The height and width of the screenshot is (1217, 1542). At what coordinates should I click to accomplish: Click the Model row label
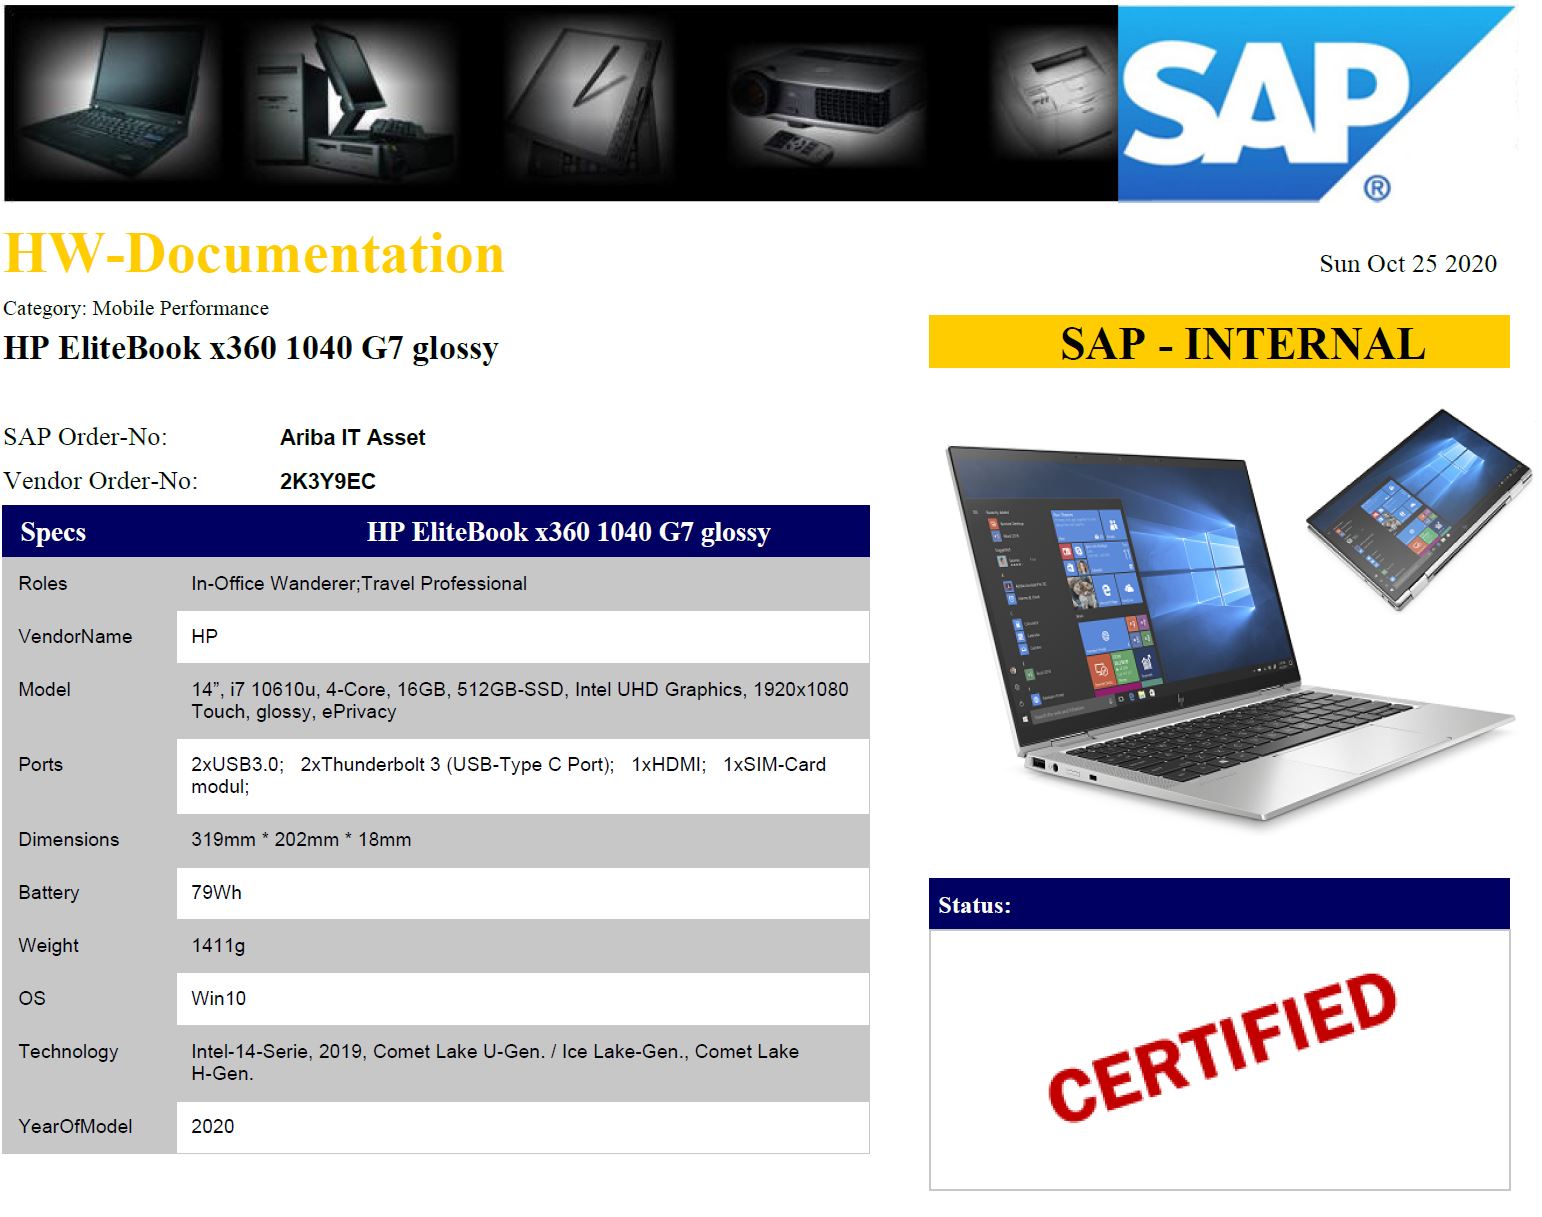(x=45, y=689)
